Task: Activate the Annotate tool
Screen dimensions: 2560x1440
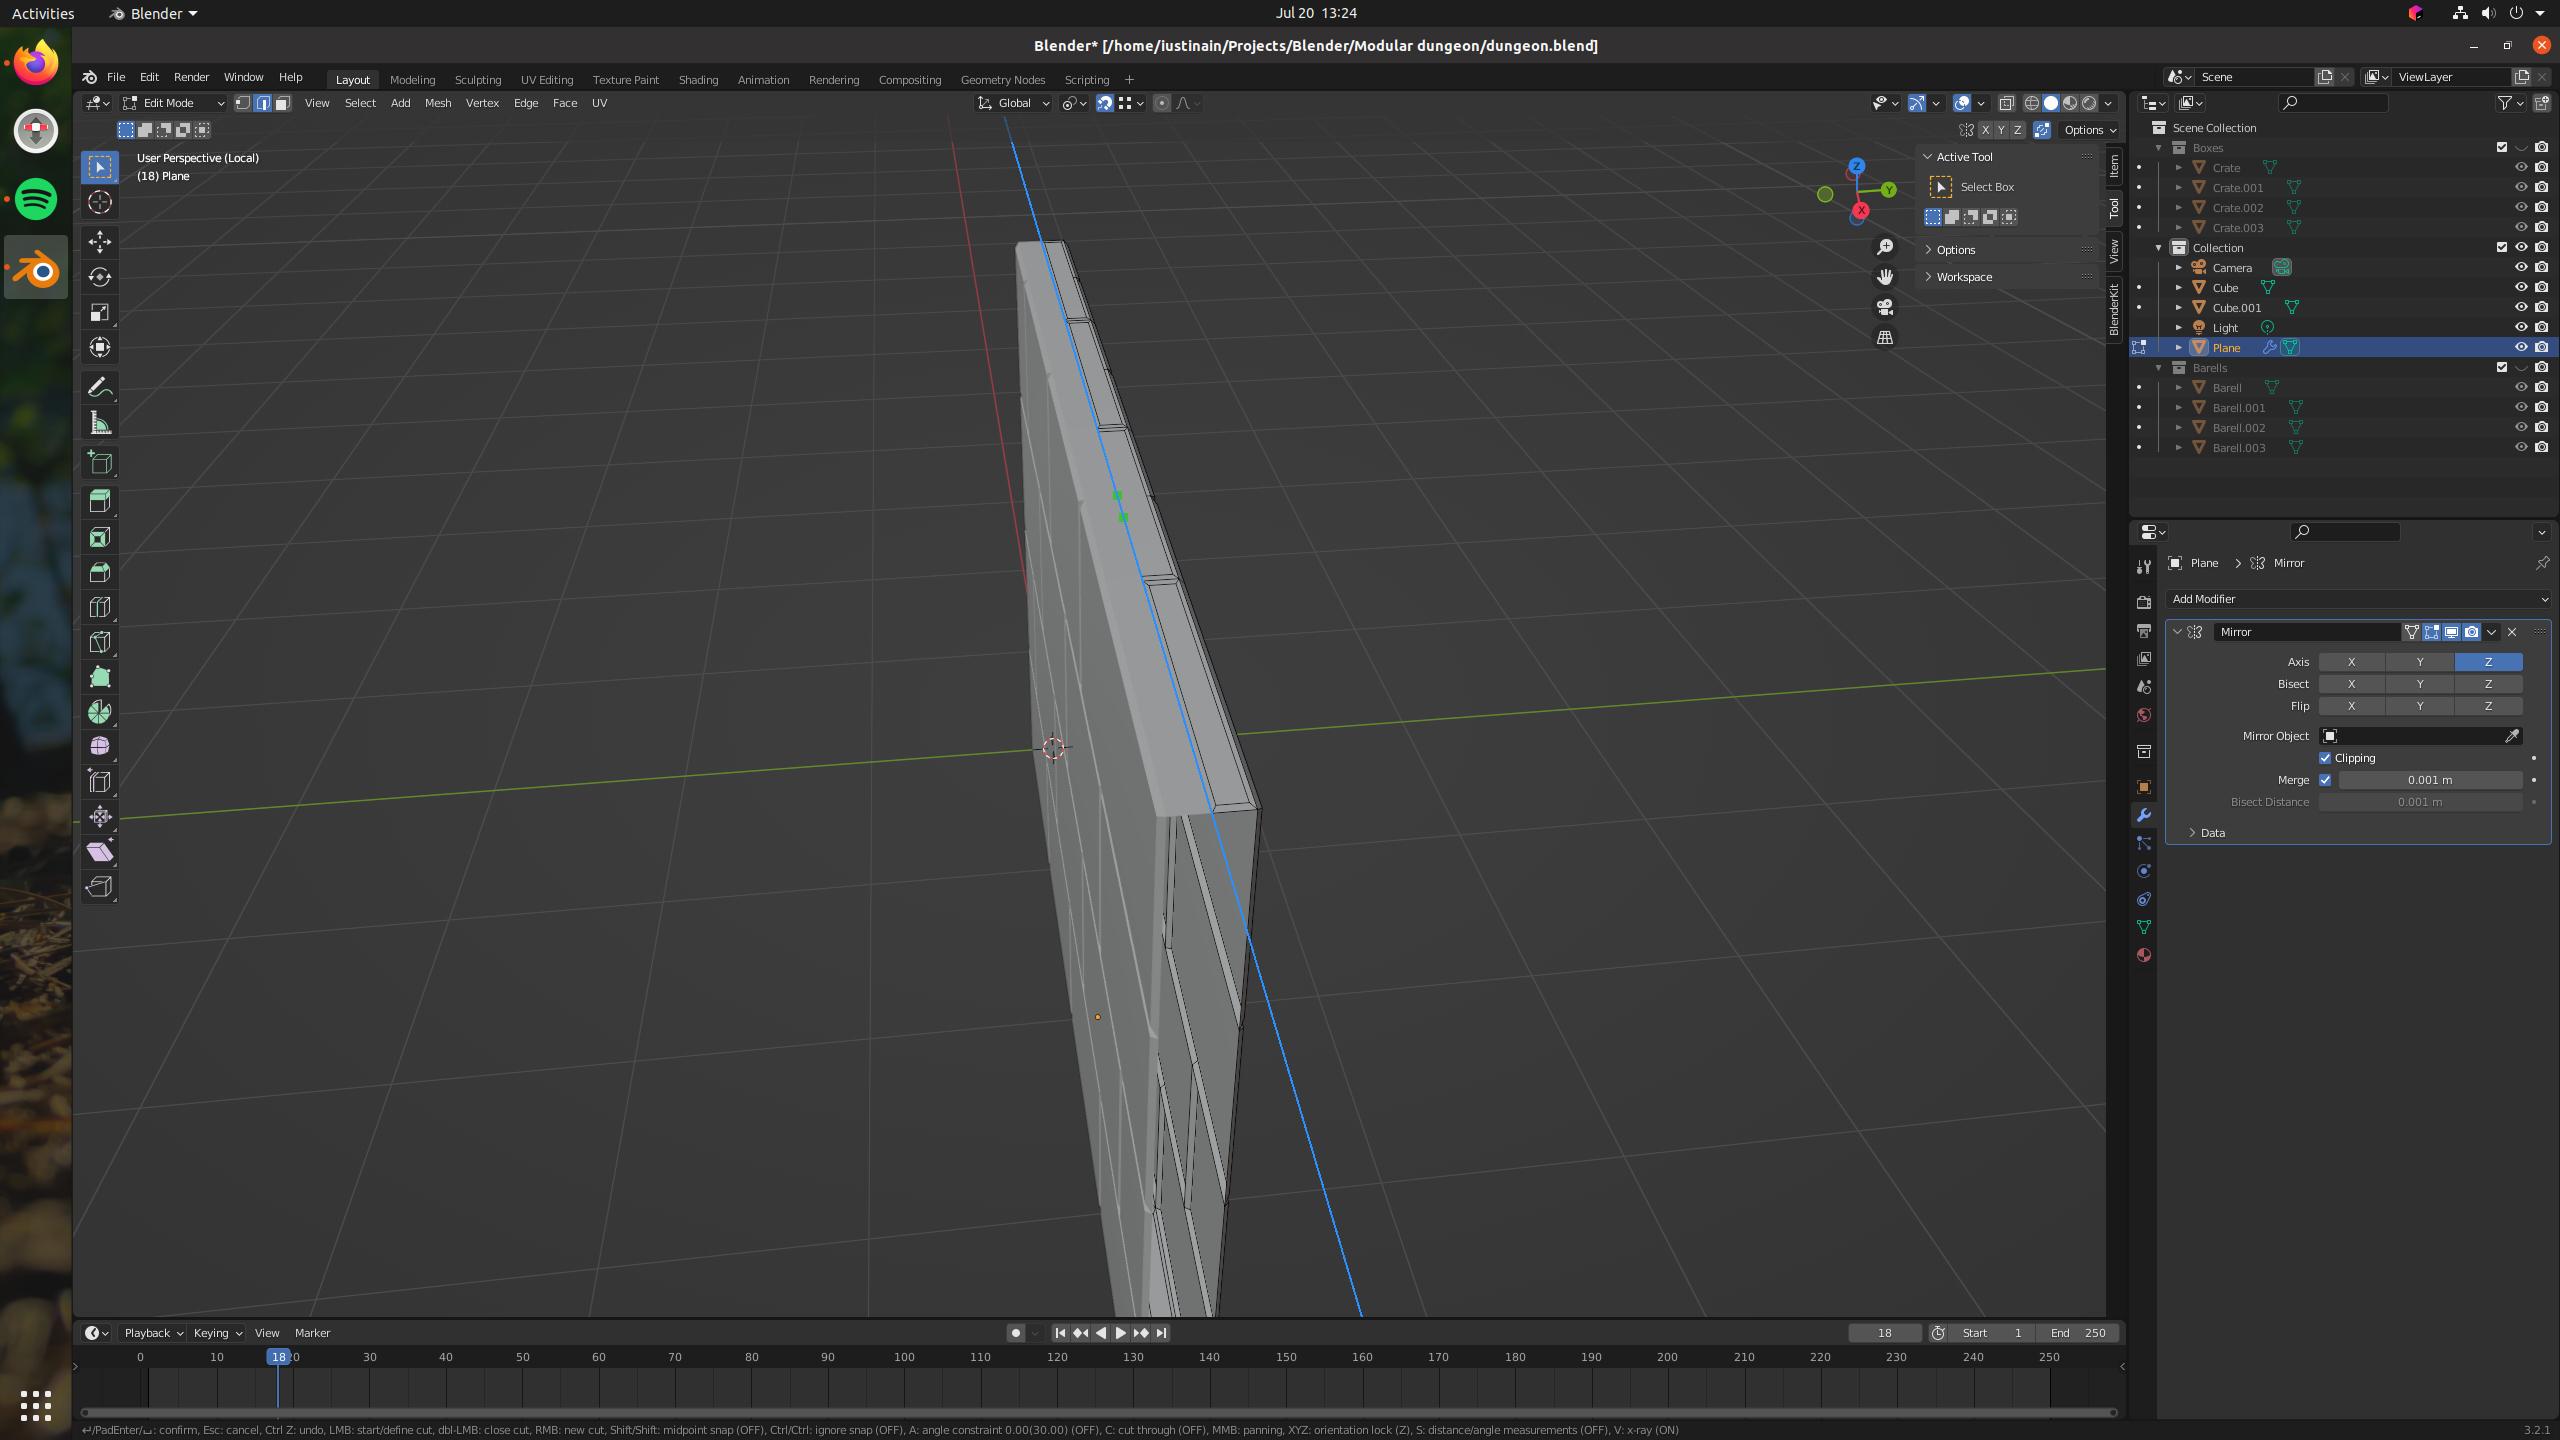Action: coord(99,387)
